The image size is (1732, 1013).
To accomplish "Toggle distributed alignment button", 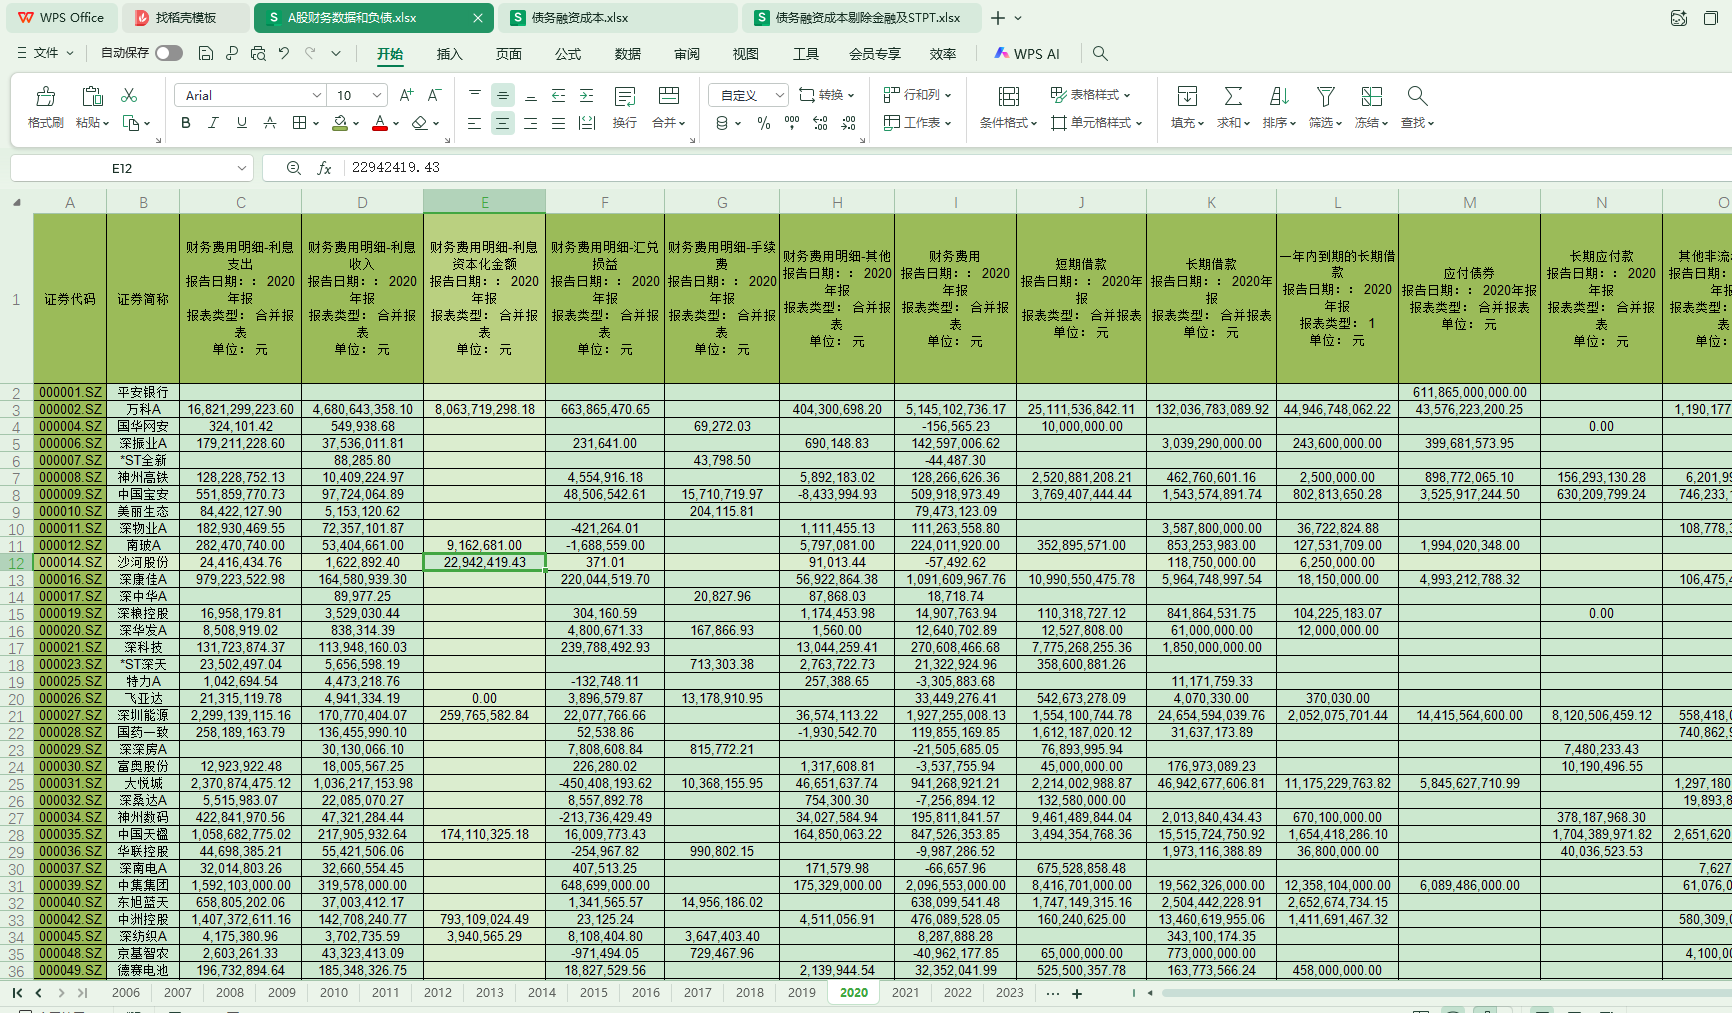I will (x=587, y=123).
